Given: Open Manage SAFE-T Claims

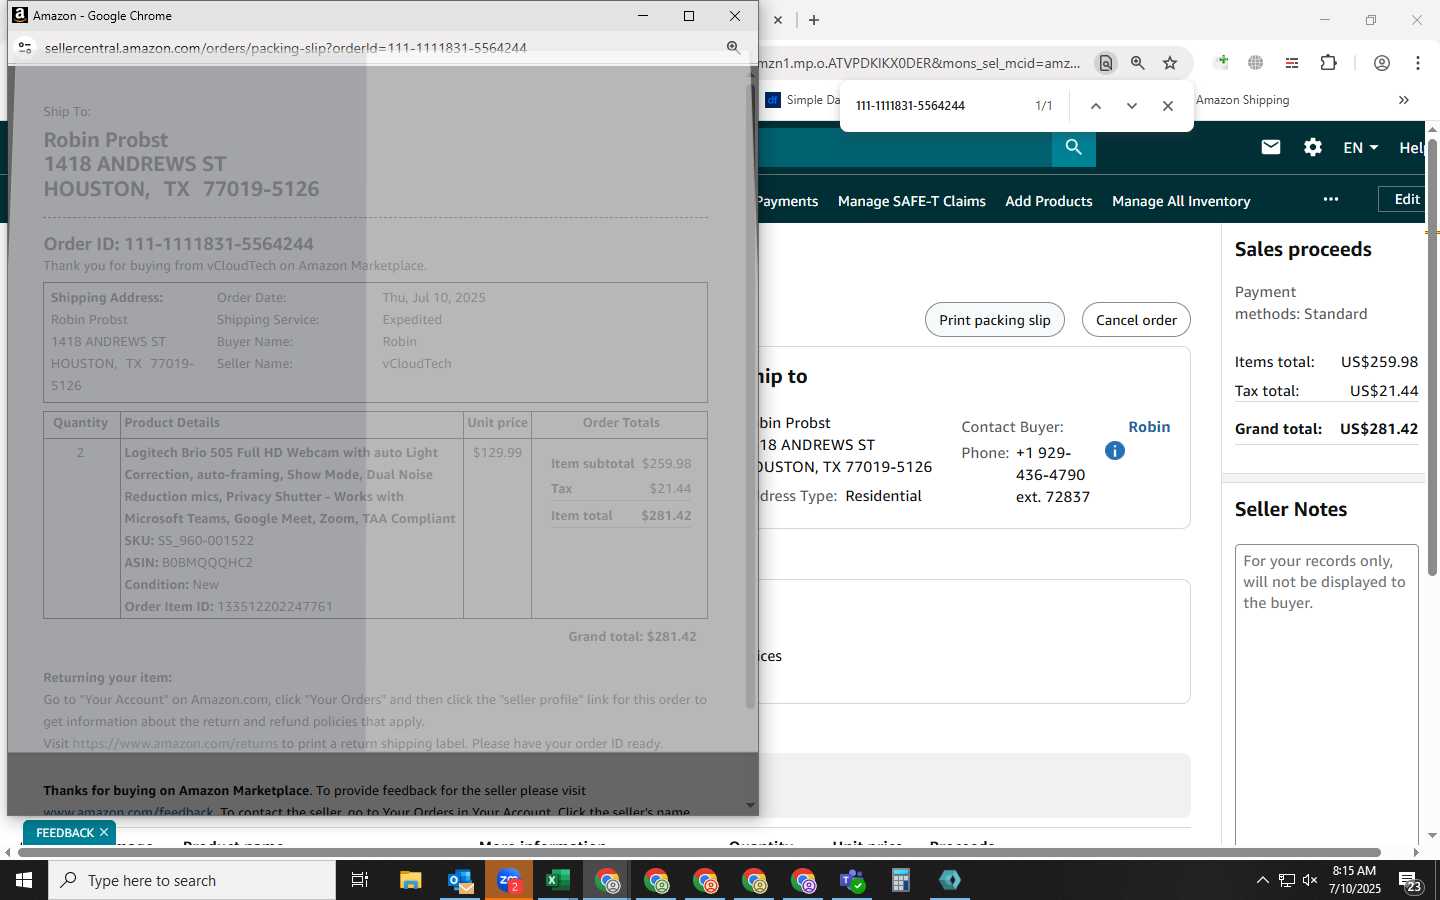Looking at the screenshot, I should coord(912,201).
